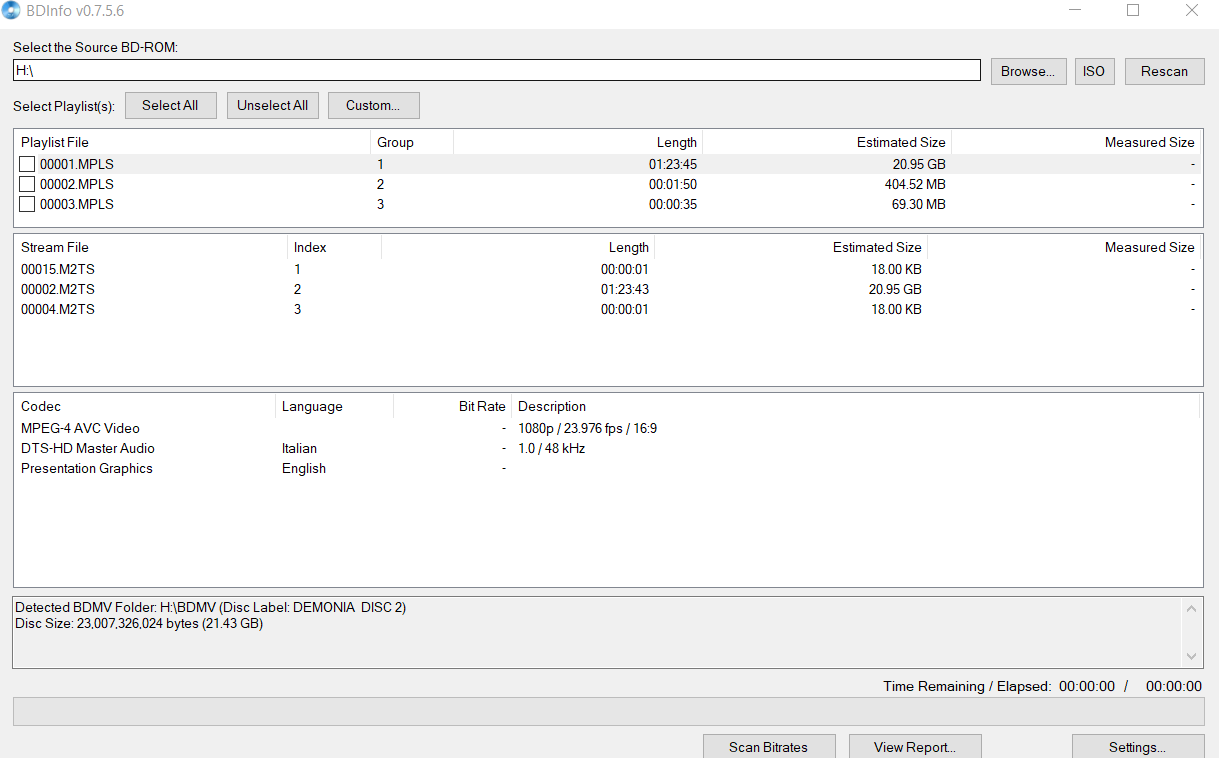1219x758 pixels.
Task: Click Unselect All playlists button
Action: click(272, 105)
